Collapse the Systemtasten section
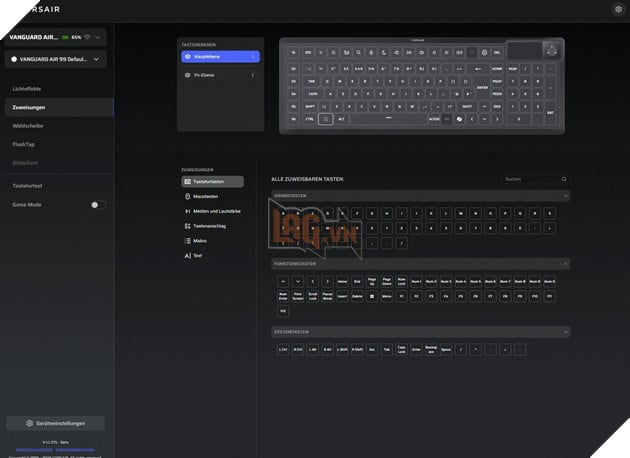Viewport: 630px width, 458px height. click(x=564, y=332)
